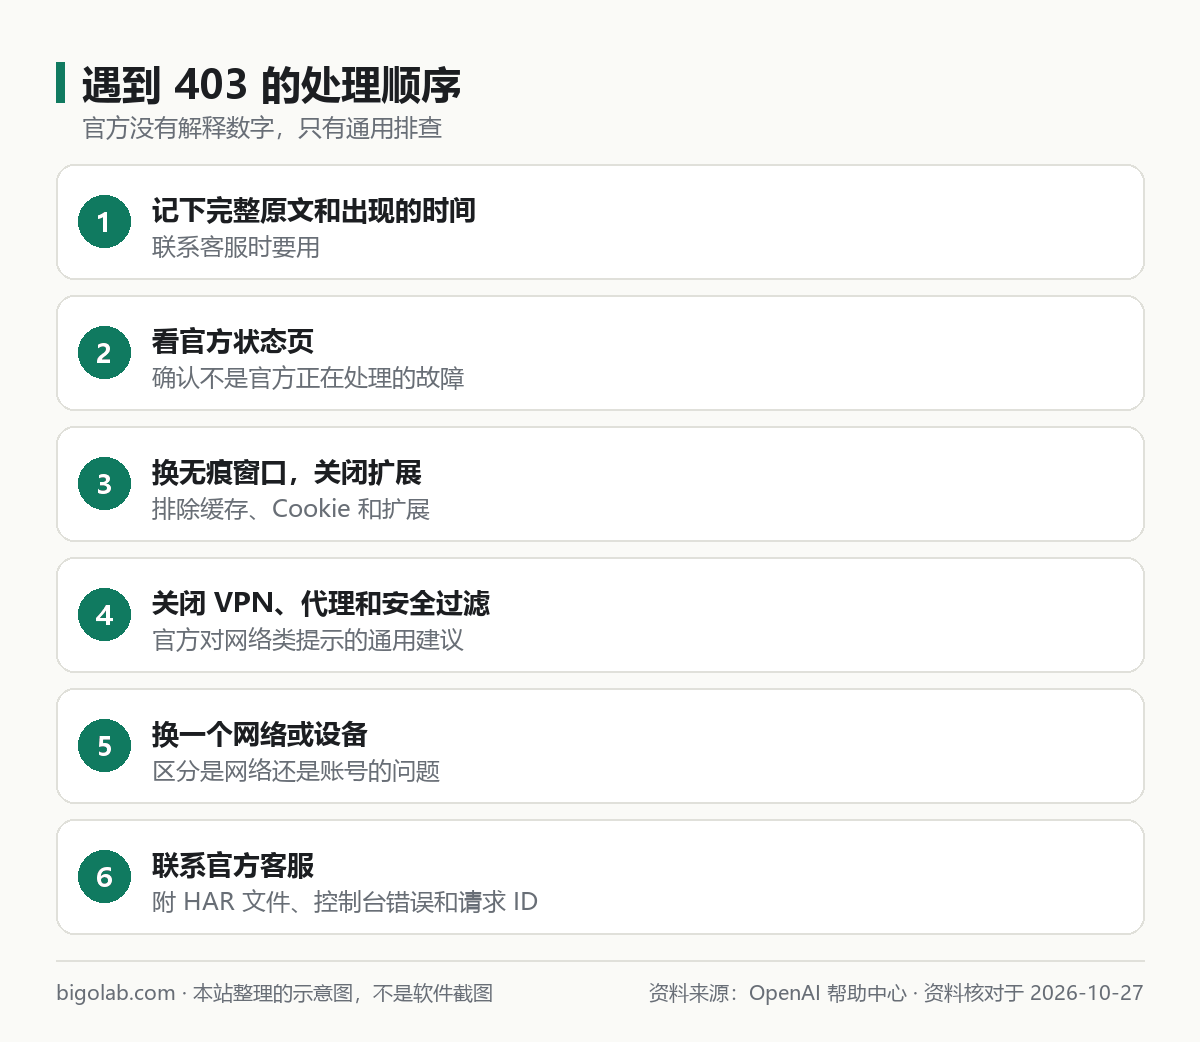The width and height of the screenshot is (1200, 1042).
Task: Select the description 联系客服时要用
Action: [236, 247]
